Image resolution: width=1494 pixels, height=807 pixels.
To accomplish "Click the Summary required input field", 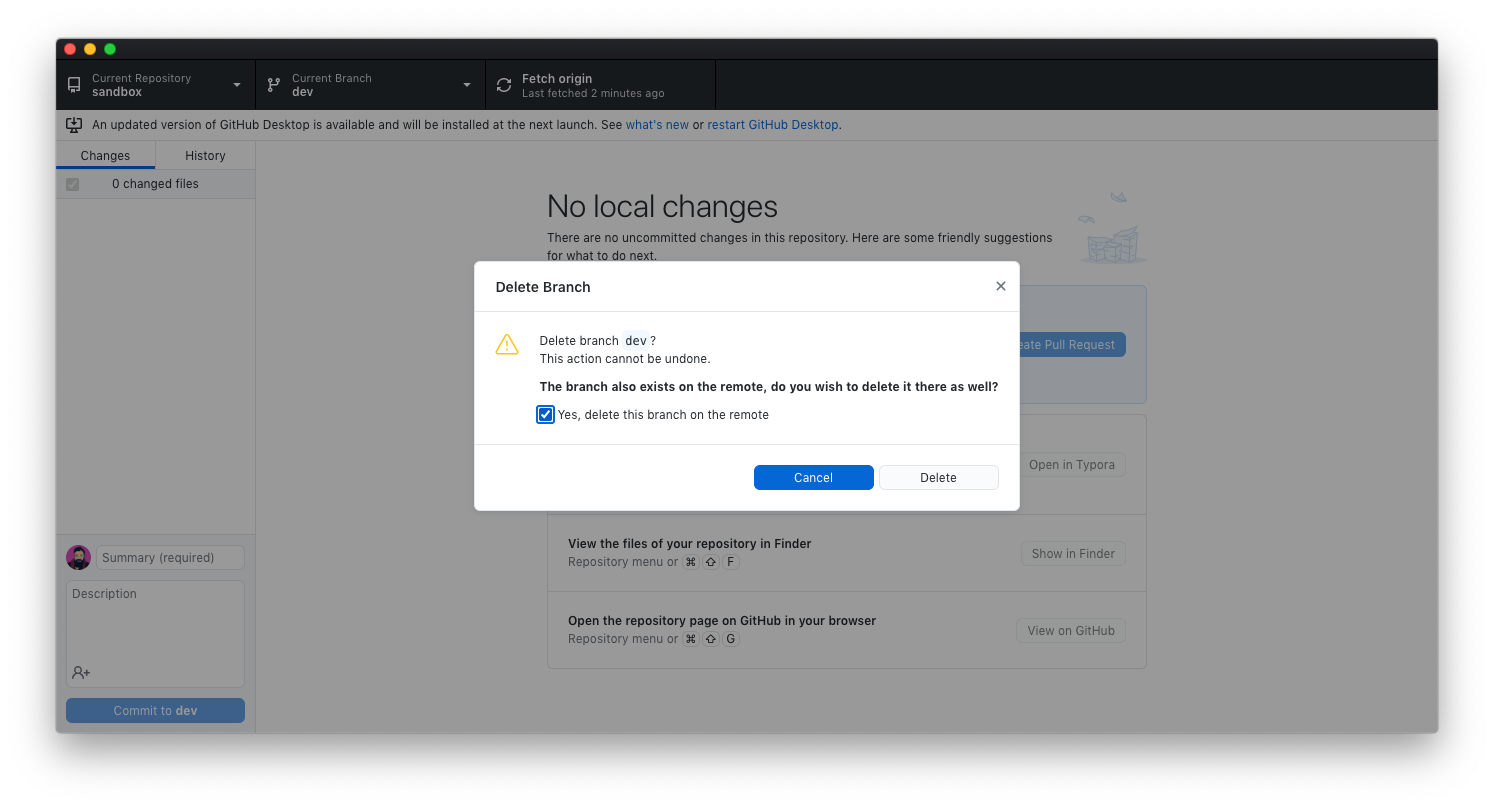I will coord(170,557).
